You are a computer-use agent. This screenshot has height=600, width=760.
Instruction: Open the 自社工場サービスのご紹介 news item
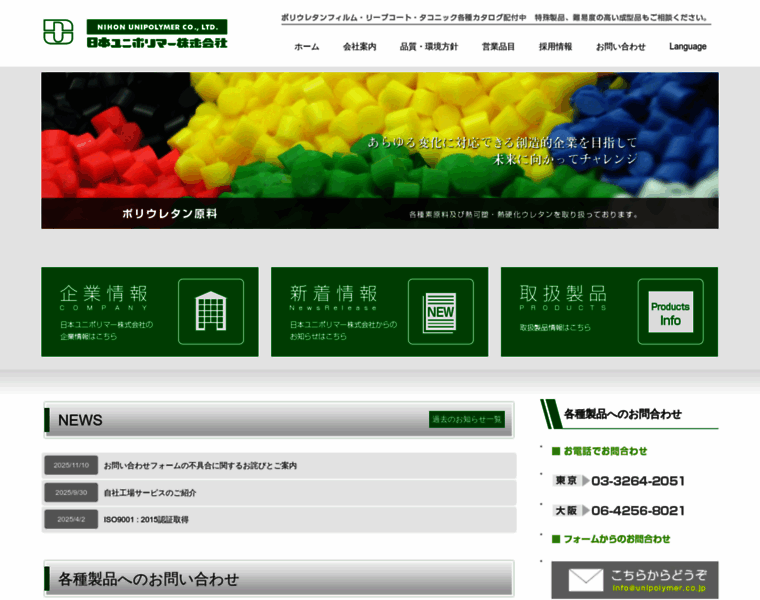click(x=150, y=492)
